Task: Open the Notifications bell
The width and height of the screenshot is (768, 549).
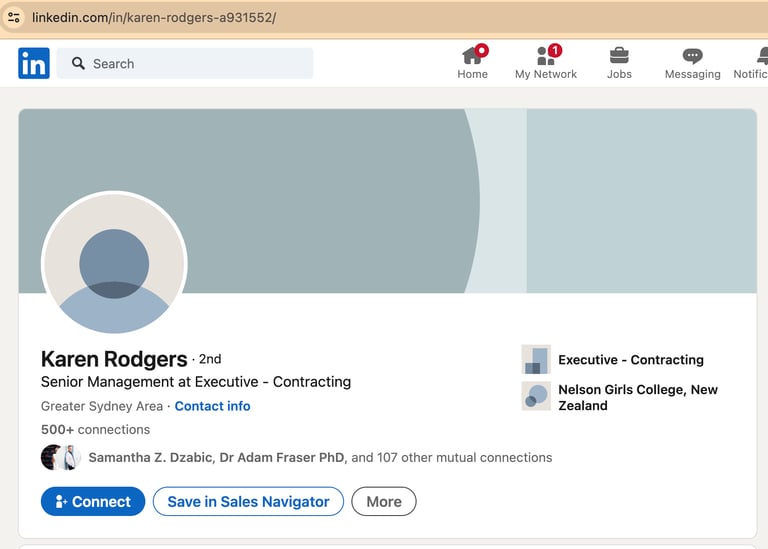Action: click(x=751, y=63)
